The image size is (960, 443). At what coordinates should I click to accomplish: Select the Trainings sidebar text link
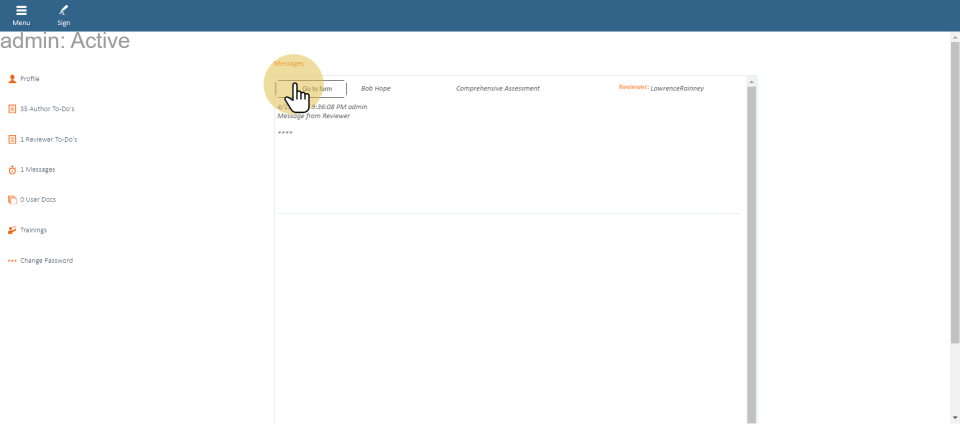click(x=34, y=230)
